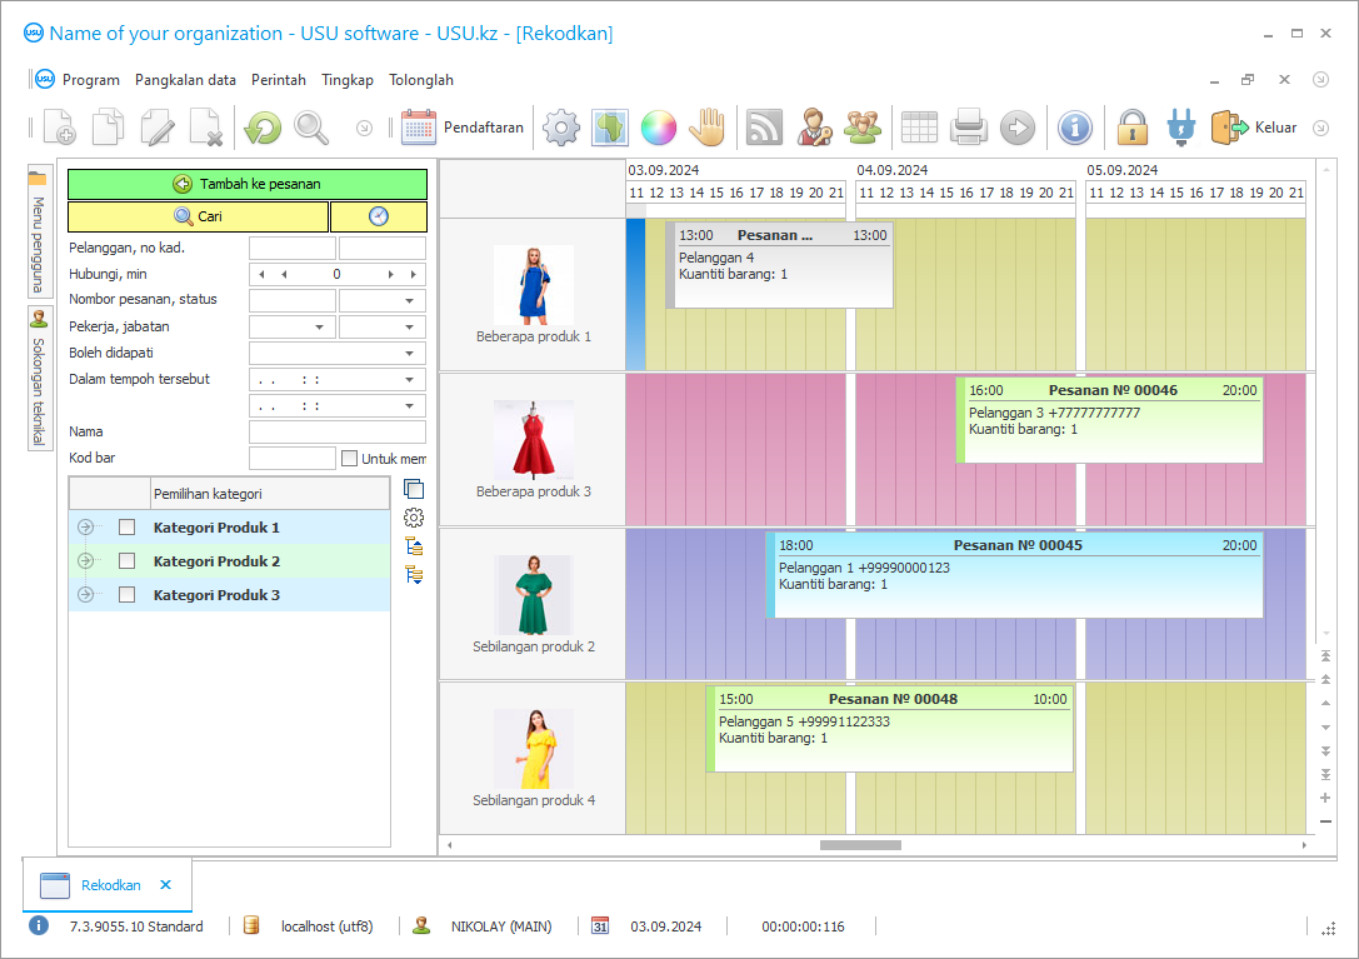Check the Kategori Produk 2 checkbox
The width and height of the screenshot is (1359, 959).
point(127,561)
